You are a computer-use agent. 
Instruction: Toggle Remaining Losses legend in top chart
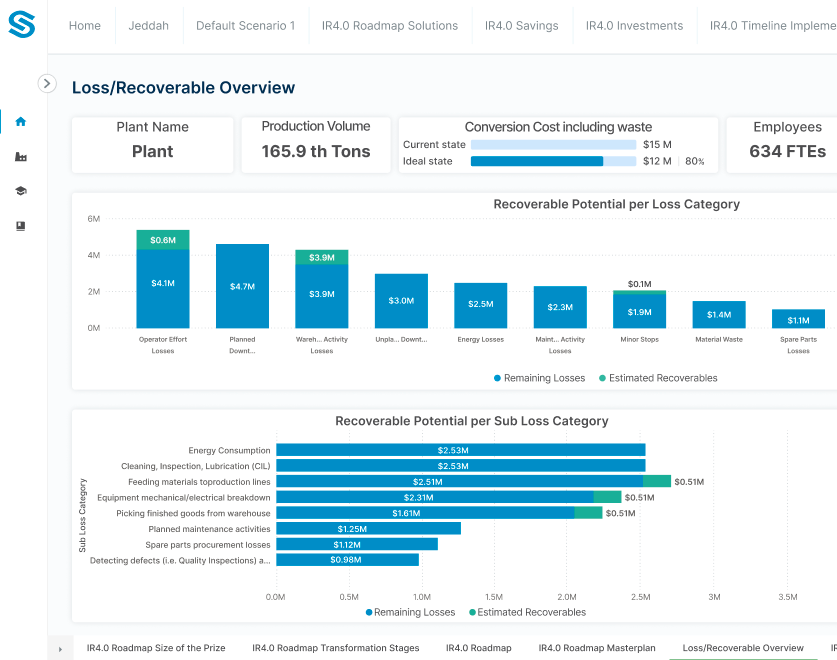tap(540, 378)
